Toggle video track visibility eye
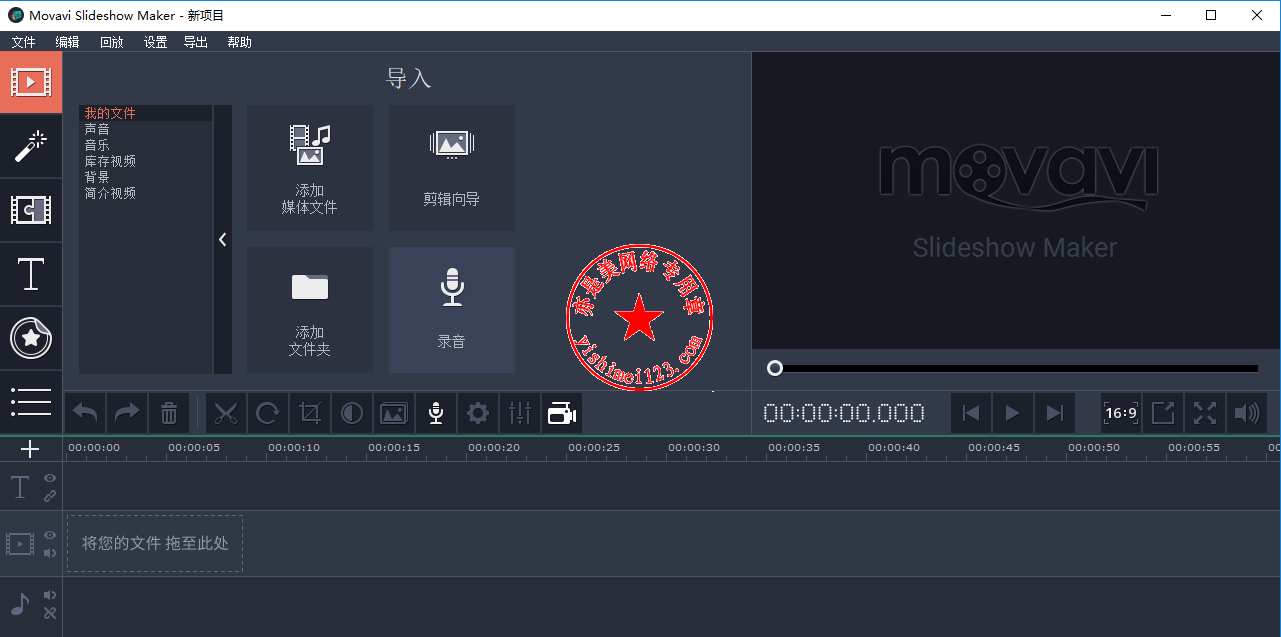The image size is (1281, 637). 50,535
